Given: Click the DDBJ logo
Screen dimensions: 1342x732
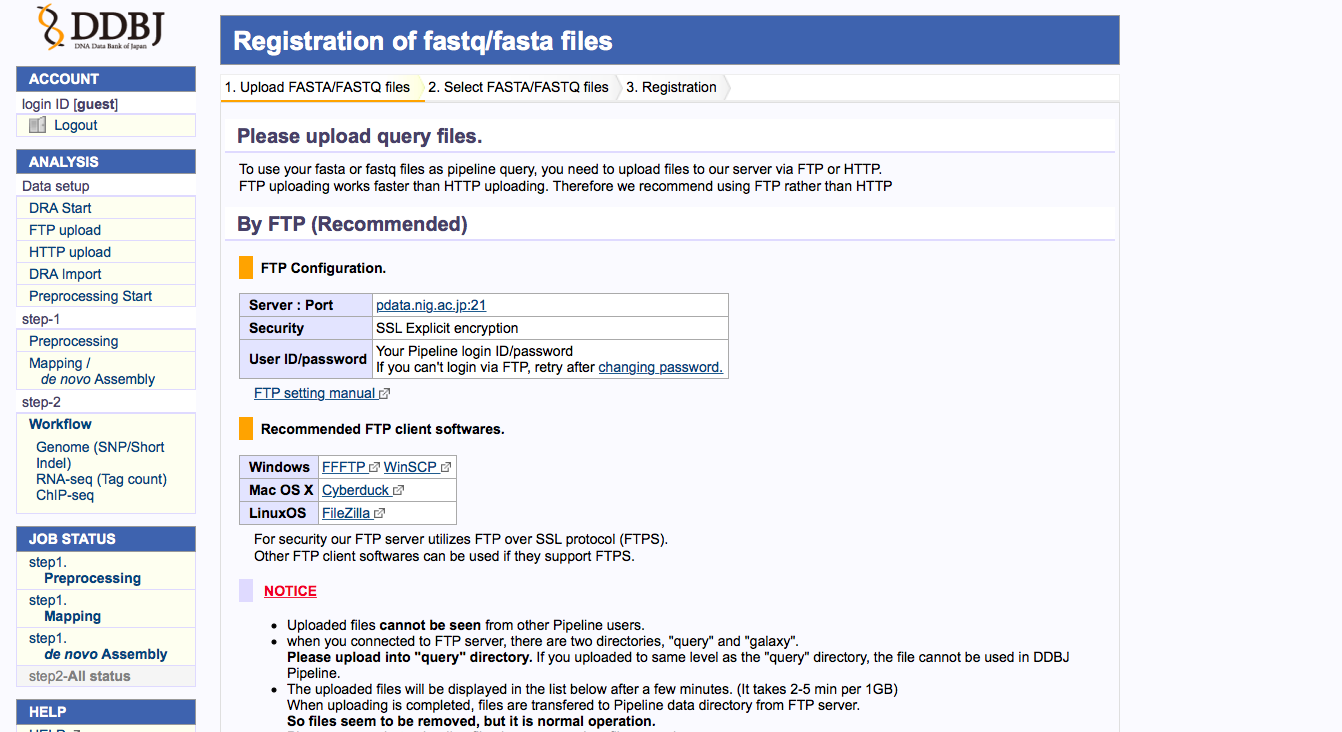Looking at the screenshot, I should (x=100, y=29).
